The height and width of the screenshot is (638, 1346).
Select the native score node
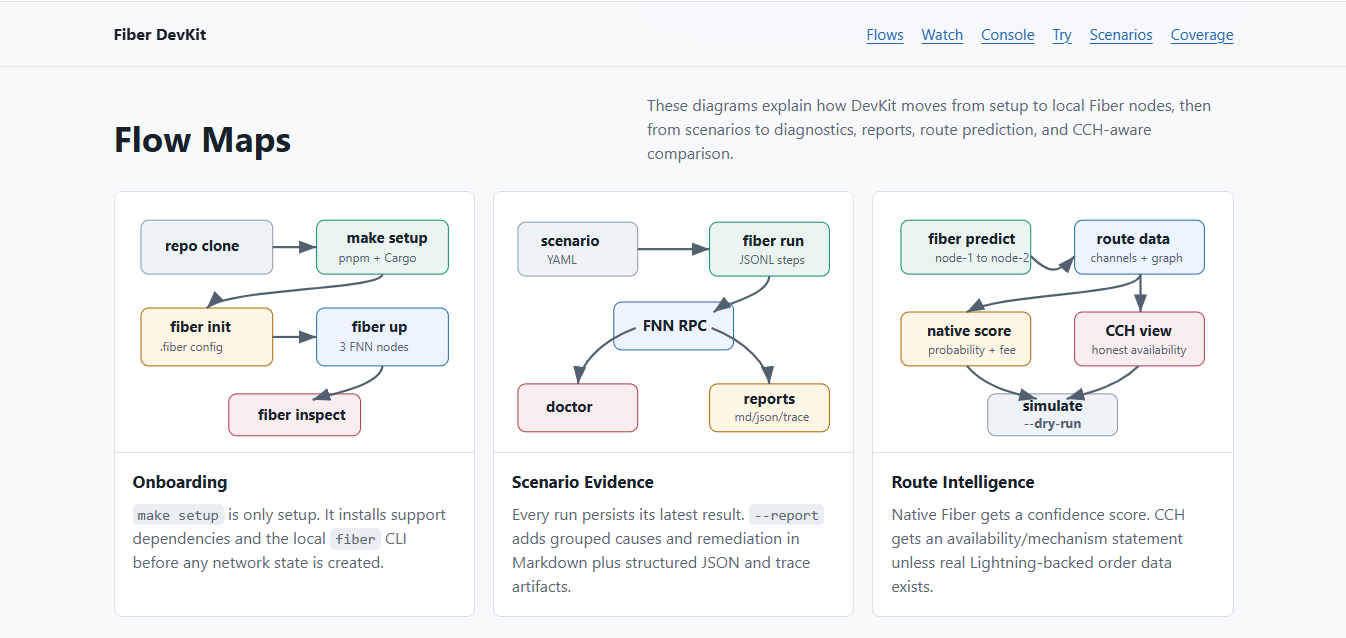tap(966, 339)
